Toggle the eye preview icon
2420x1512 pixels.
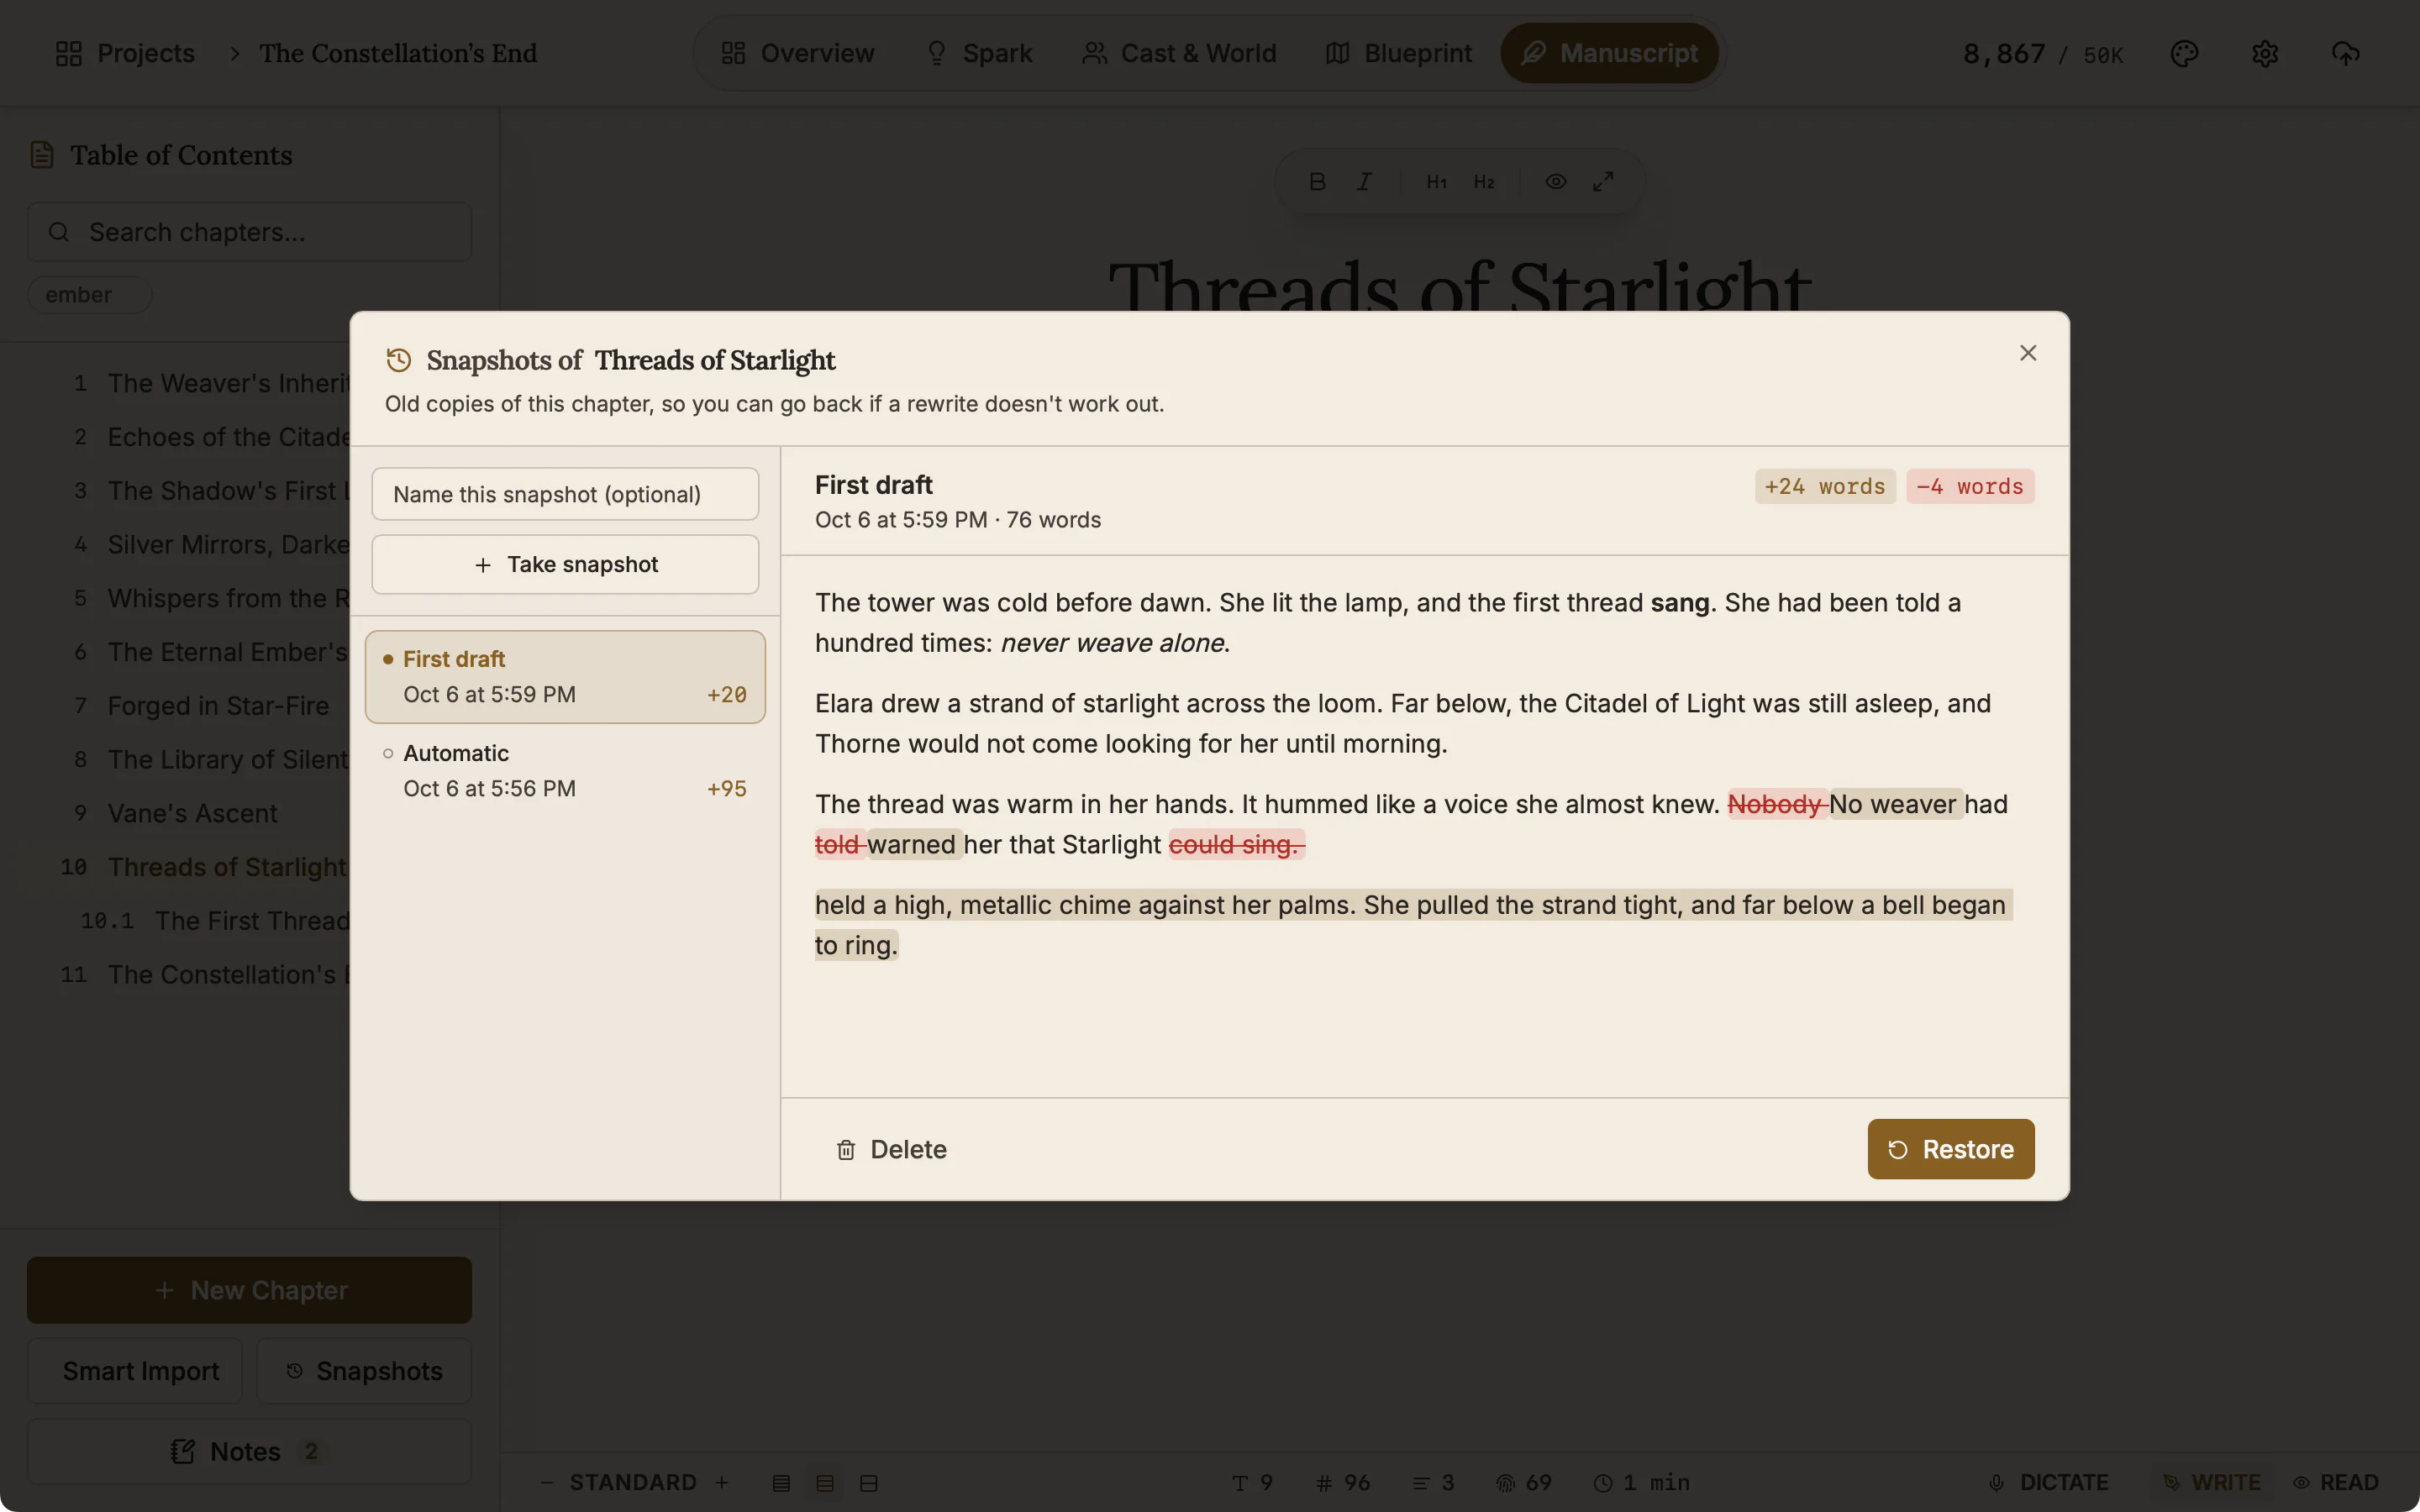coord(1555,182)
